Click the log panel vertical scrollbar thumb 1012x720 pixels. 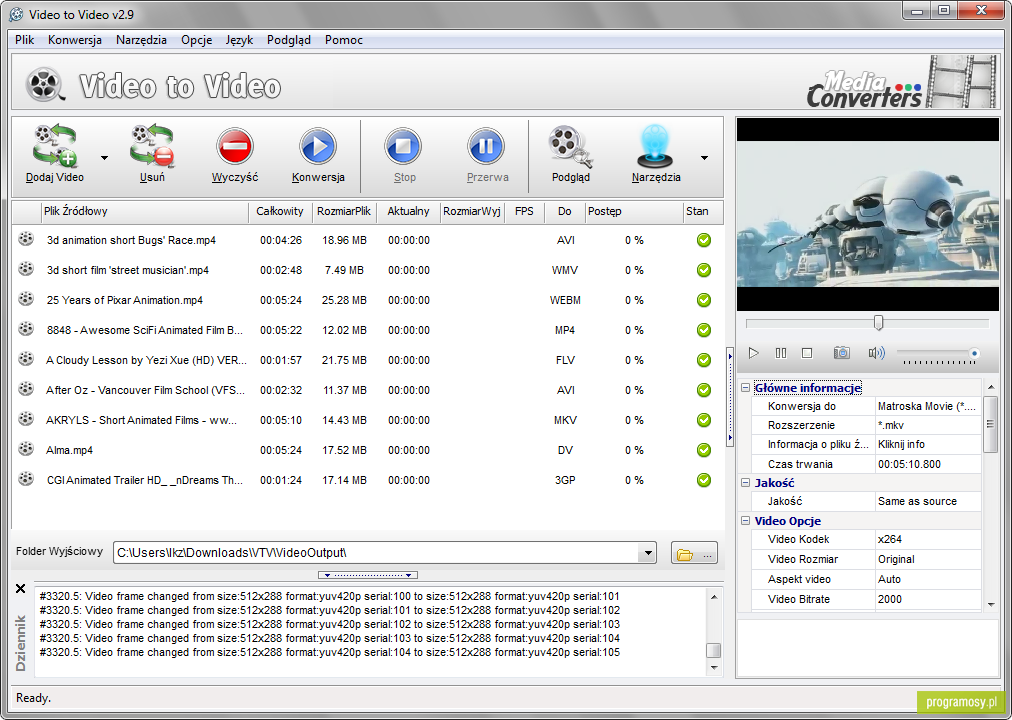point(713,650)
